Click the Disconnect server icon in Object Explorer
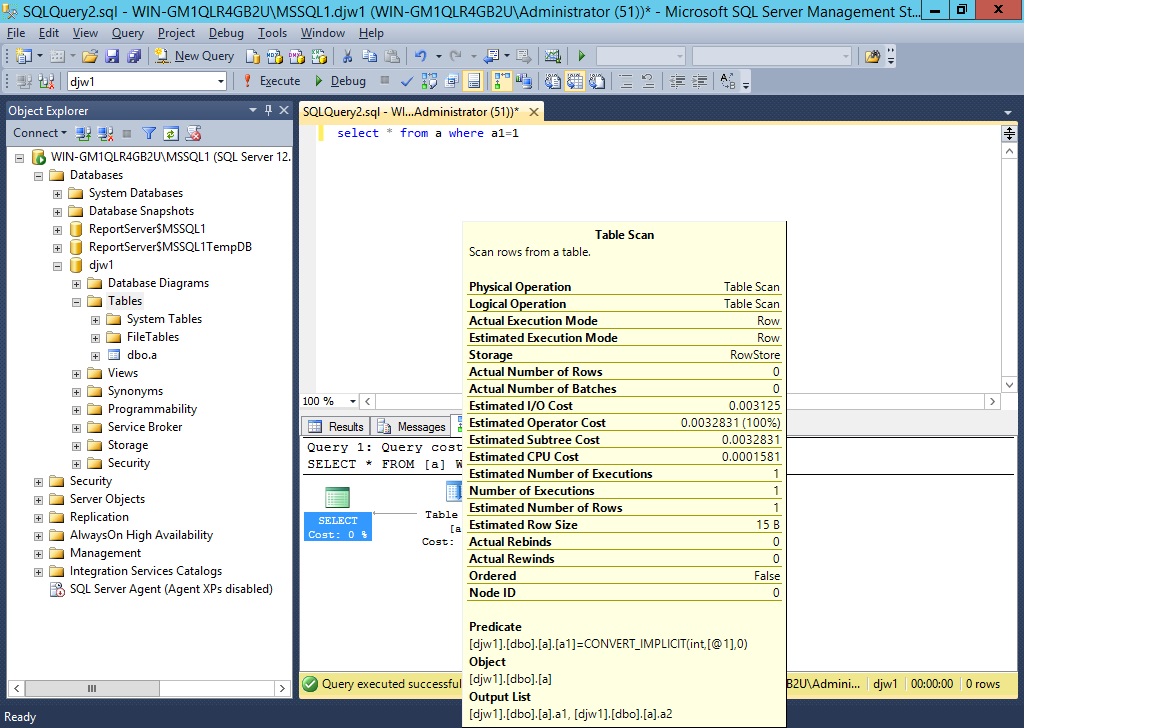Screen dimensions: 1152x728 [103, 132]
